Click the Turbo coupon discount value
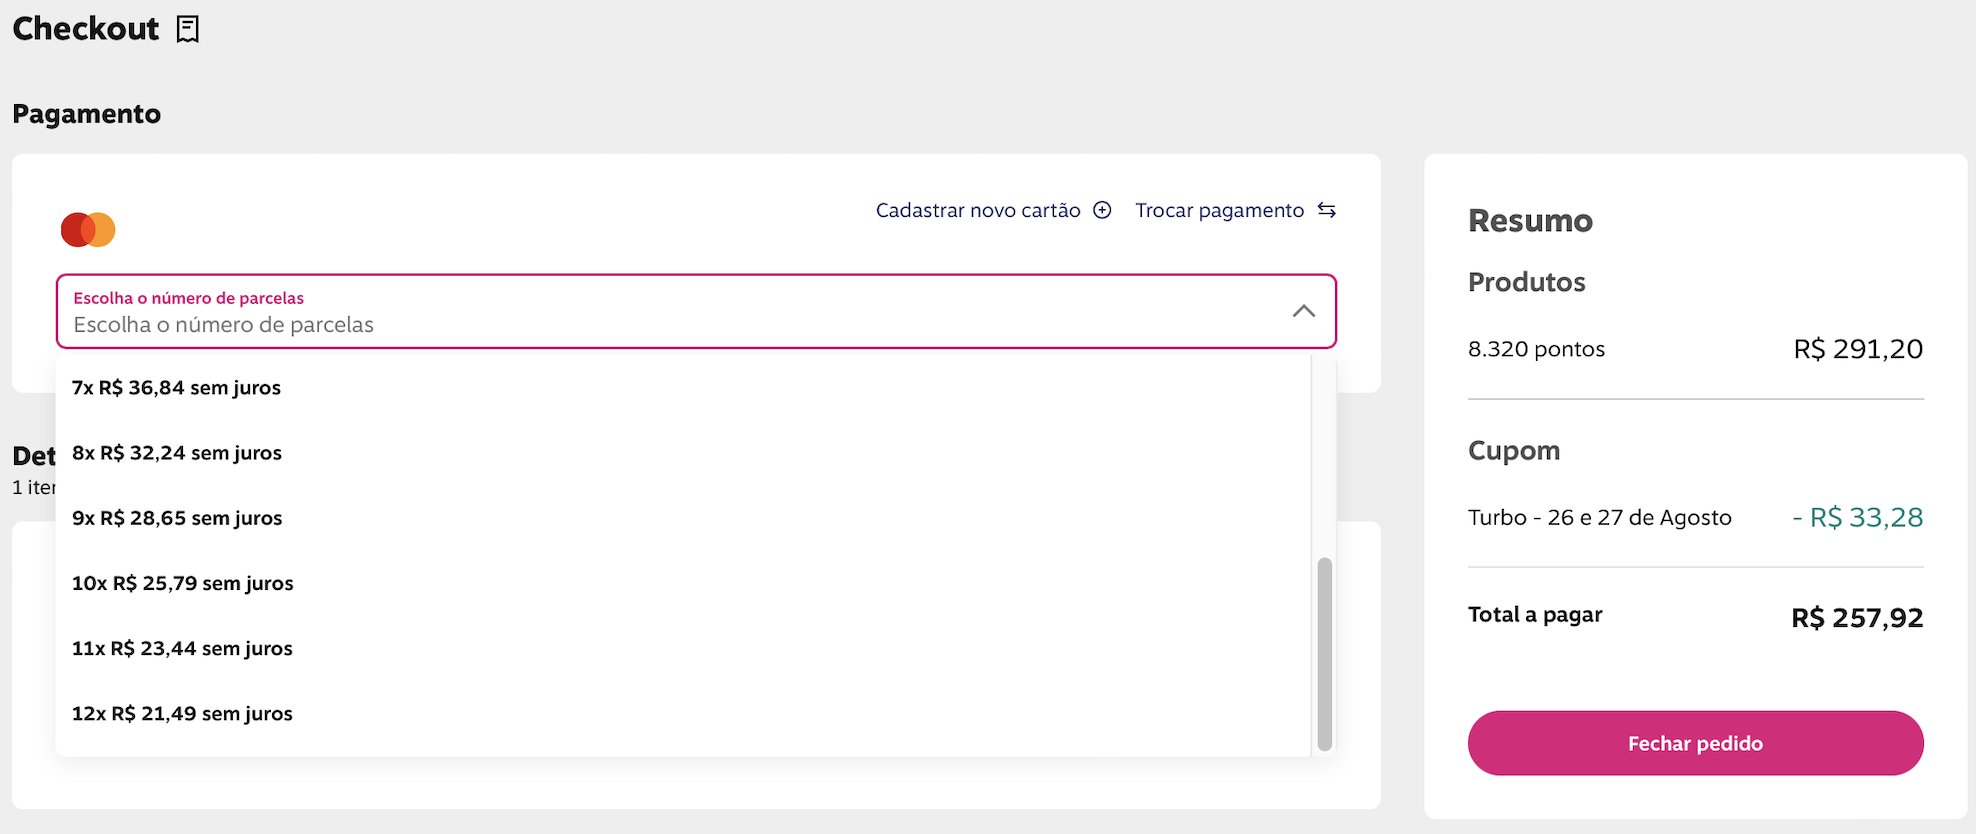The width and height of the screenshot is (1976, 834). coord(1857,517)
